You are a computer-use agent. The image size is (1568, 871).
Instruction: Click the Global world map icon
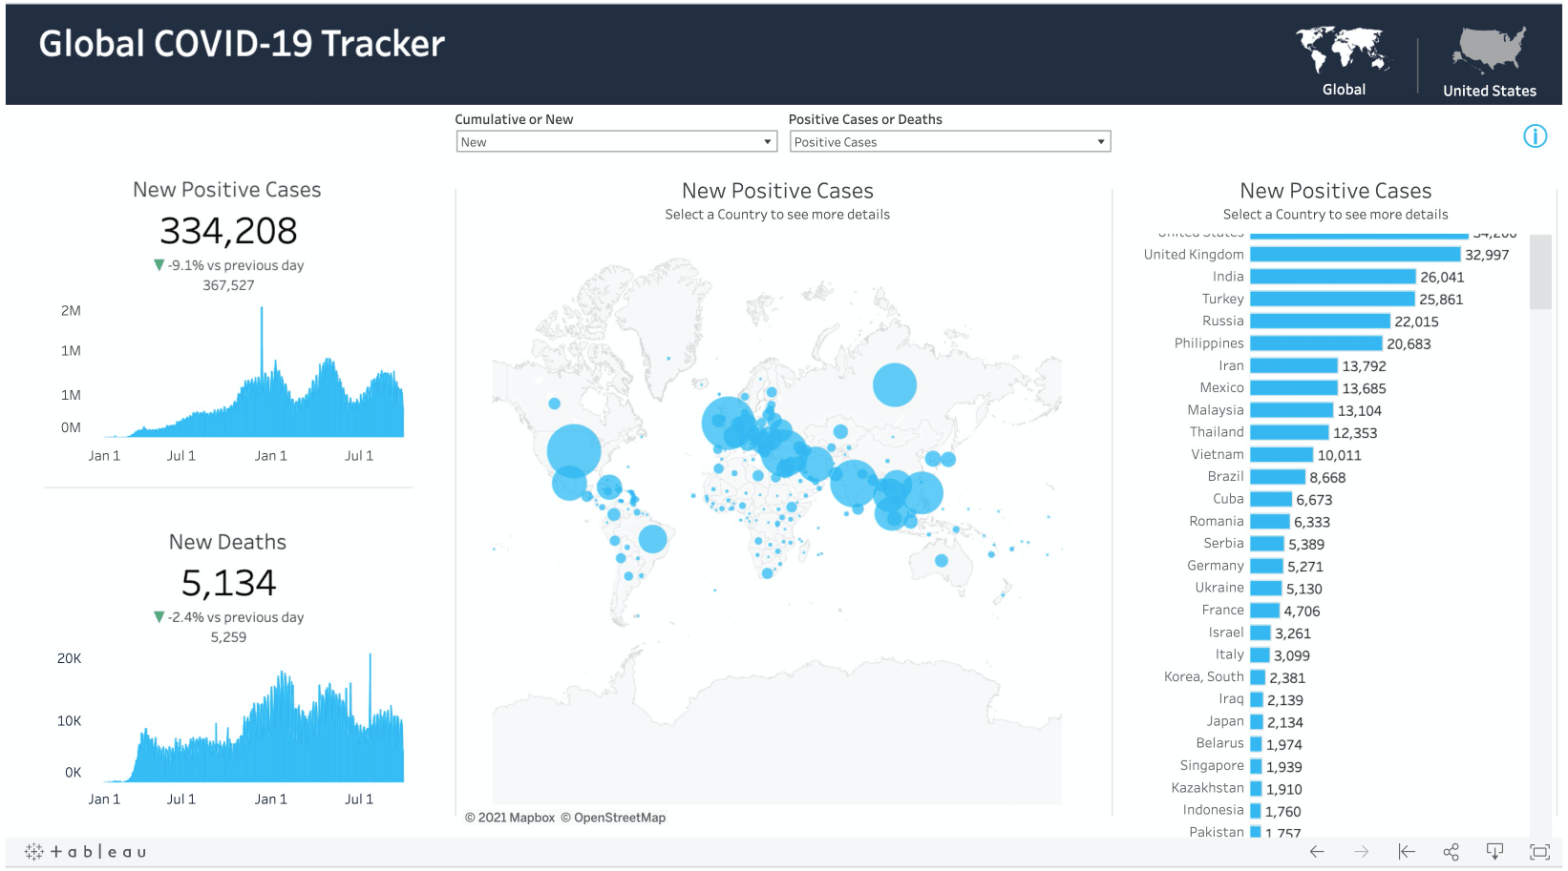[x=1342, y=50]
